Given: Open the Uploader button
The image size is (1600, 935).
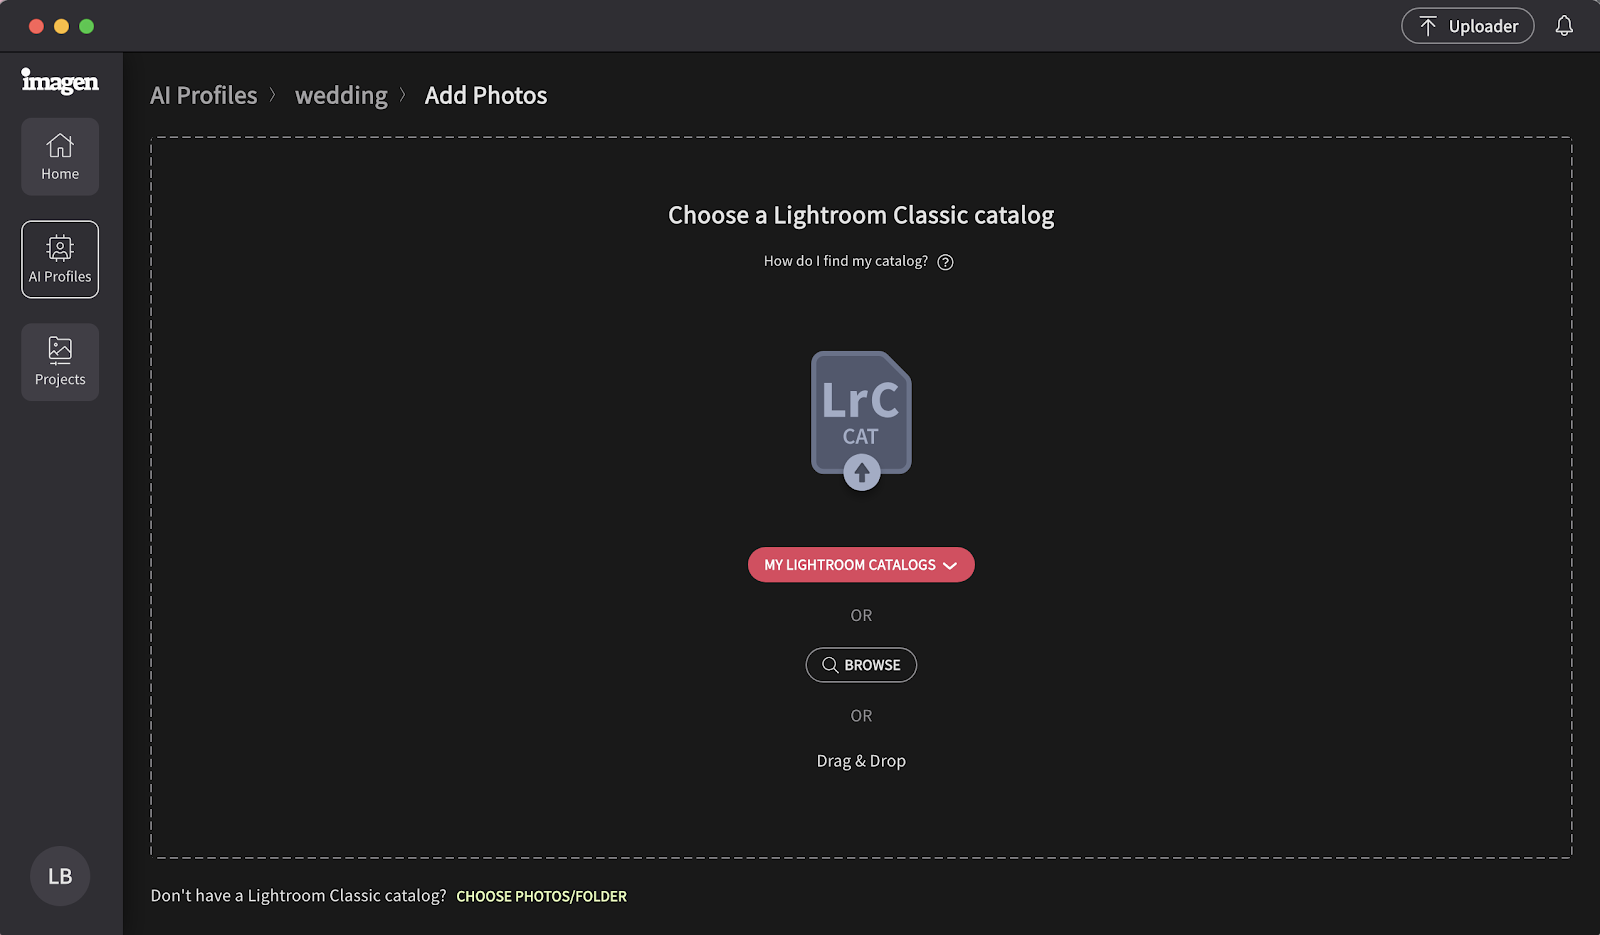Looking at the screenshot, I should click(1467, 26).
